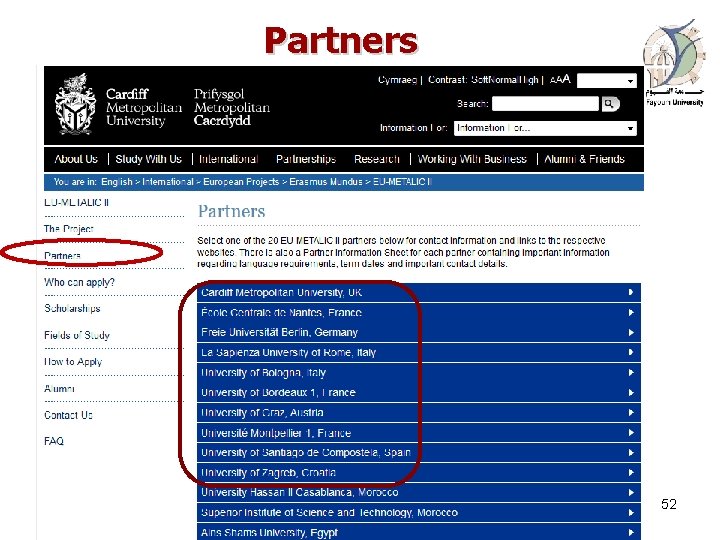The height and width of the screenshot is (540, 720).
Task: Open the FAQ sidebar link
Action: (54, 441)
